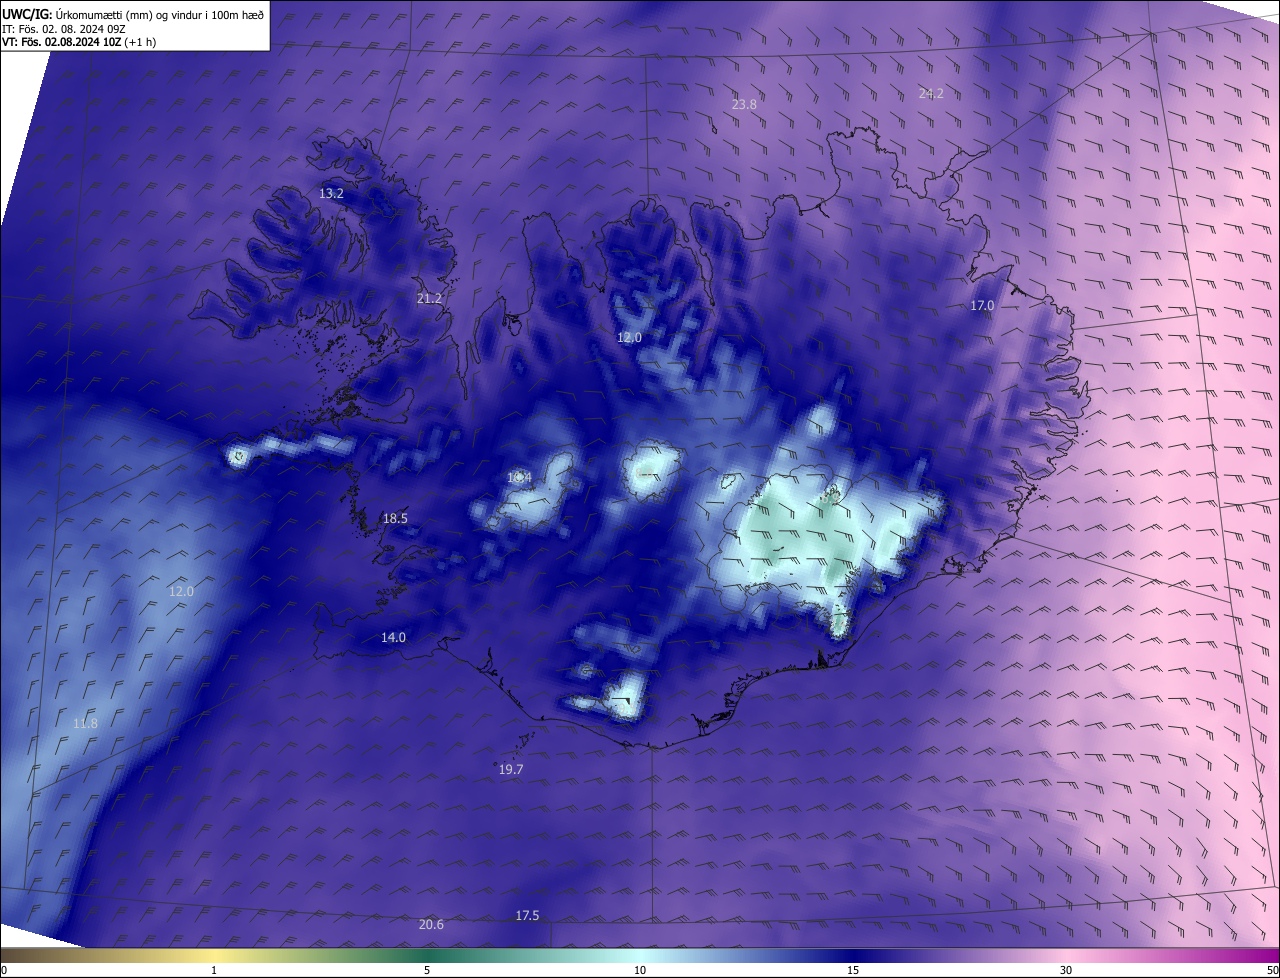Click the colorbar tick label '15'
Screen dimensions: 1280x978
pos(853,970)
